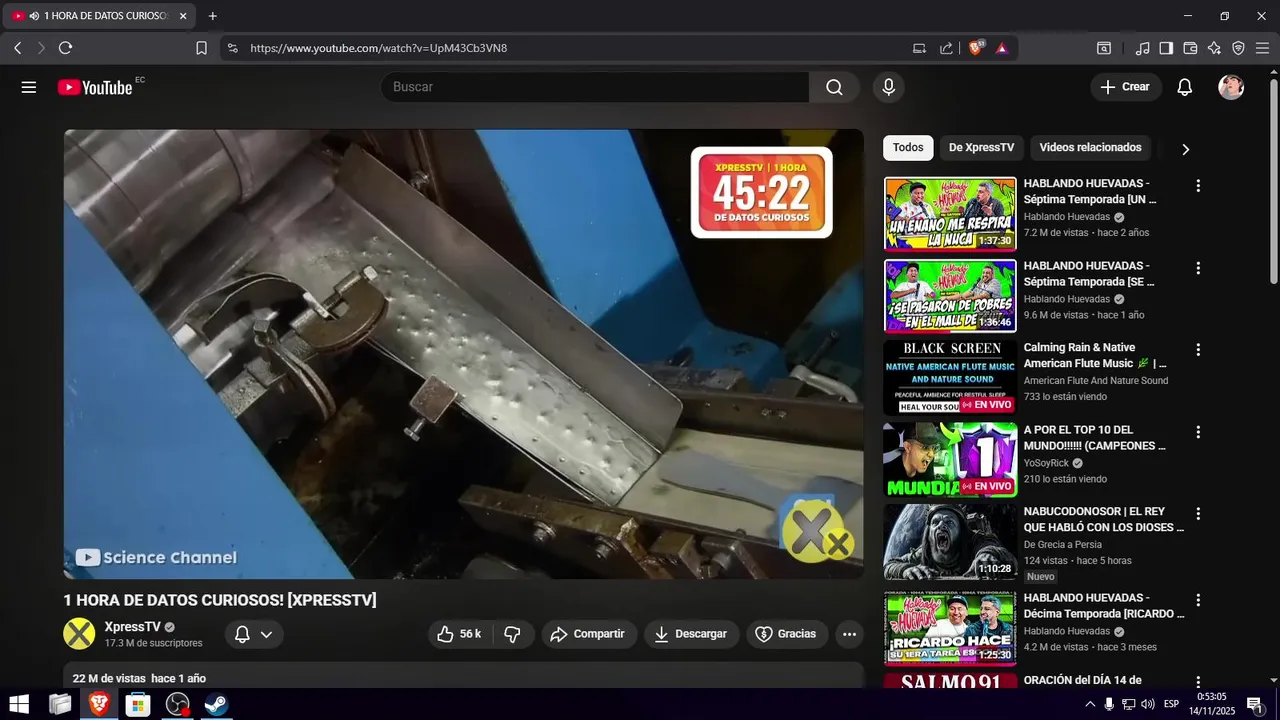
Task: Open tab search icon in toolbar
Action: pos(1104,48)
